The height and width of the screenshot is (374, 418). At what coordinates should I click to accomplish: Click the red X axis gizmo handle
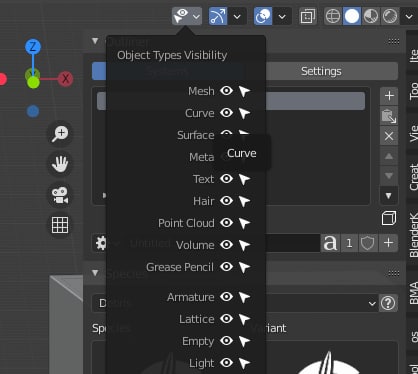click(65, 79)
